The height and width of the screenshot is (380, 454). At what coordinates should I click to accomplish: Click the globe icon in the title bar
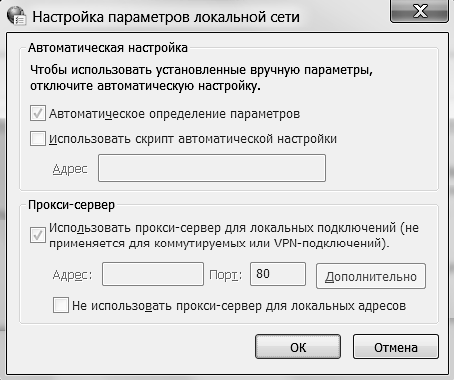tap(16, 16)
